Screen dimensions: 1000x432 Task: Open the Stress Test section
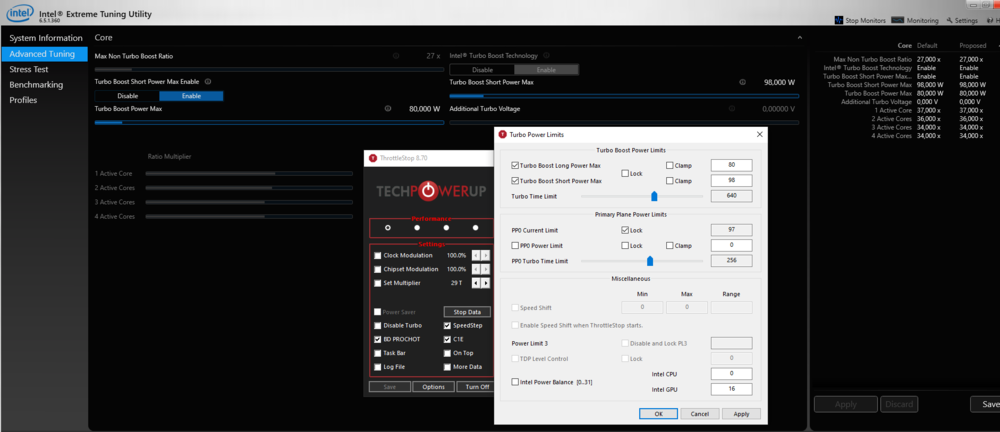(x=29, y=70)
